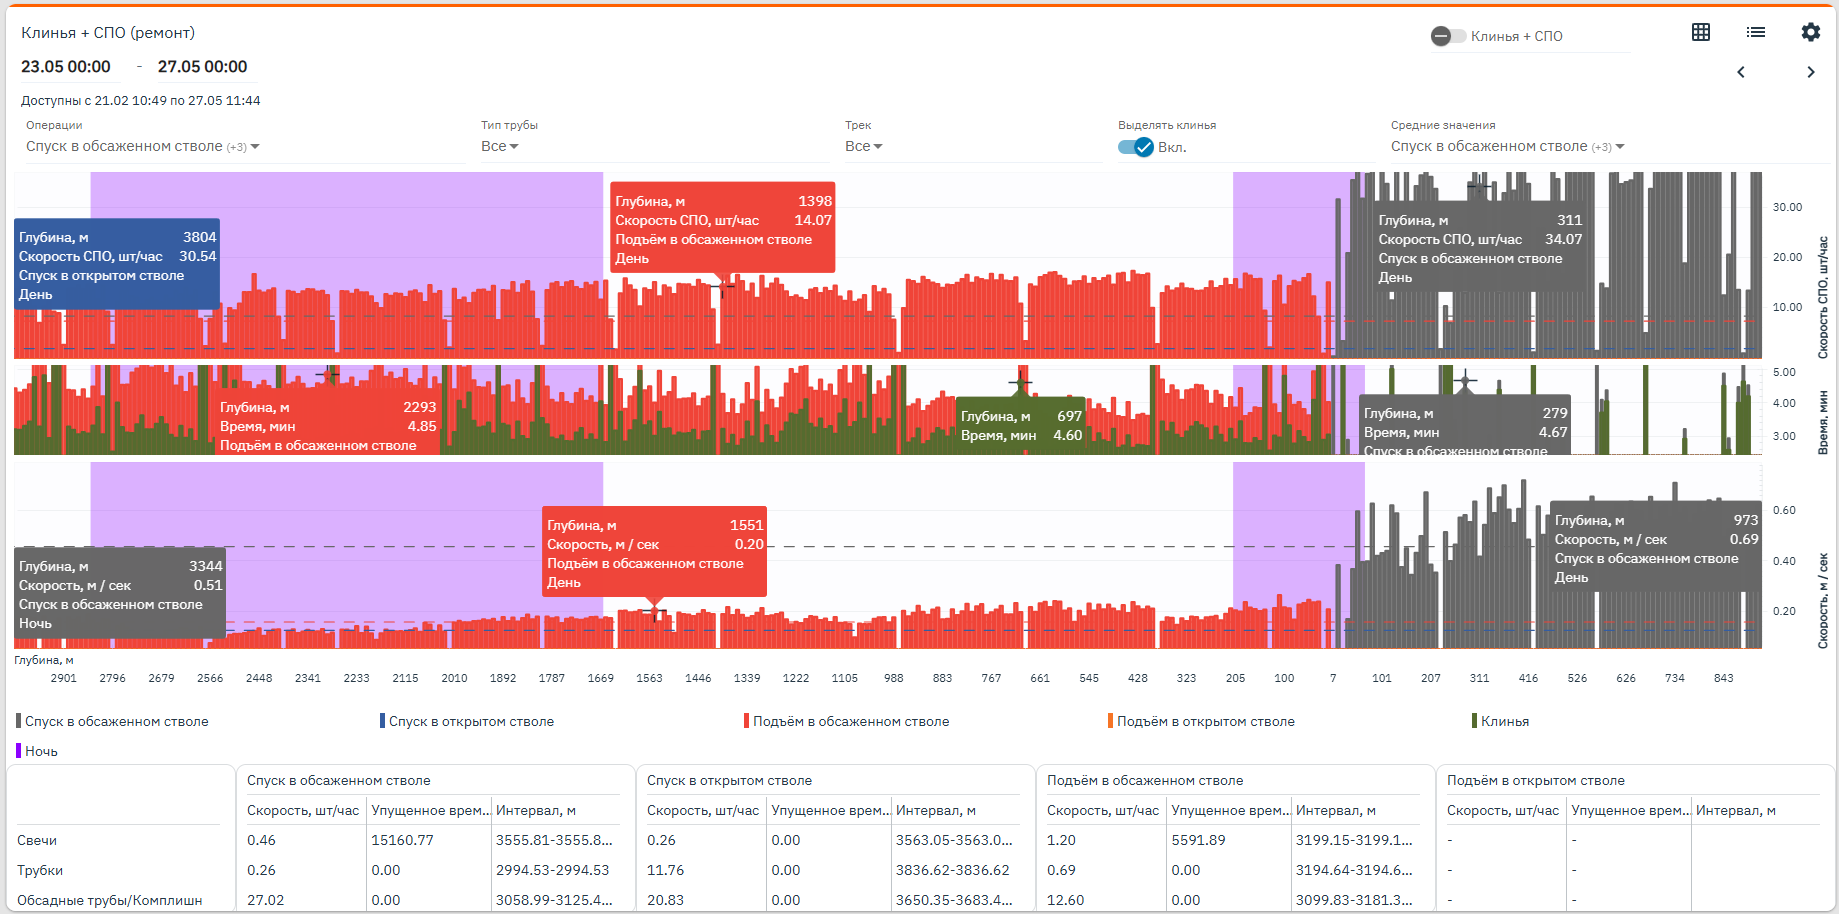The width and height of the screenshot is (1839, 914).
Task: Click the Клинья + СПО (ремонт) title
Action: click(108, 33)
